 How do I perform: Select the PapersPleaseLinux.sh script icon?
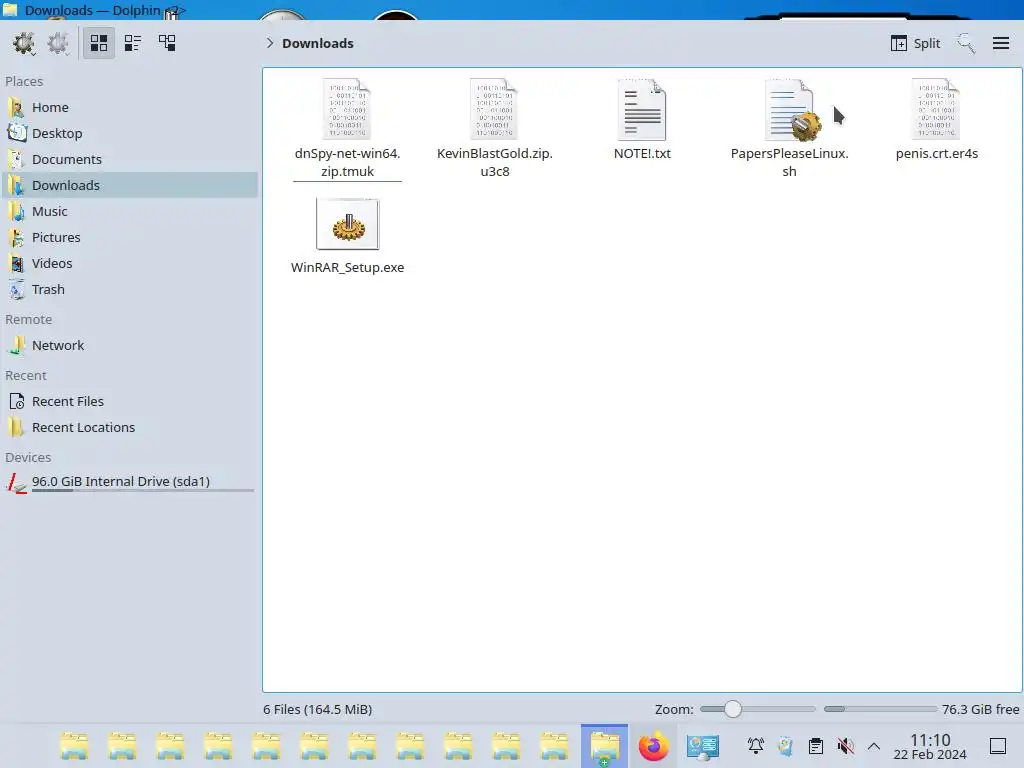pos(791,110)
